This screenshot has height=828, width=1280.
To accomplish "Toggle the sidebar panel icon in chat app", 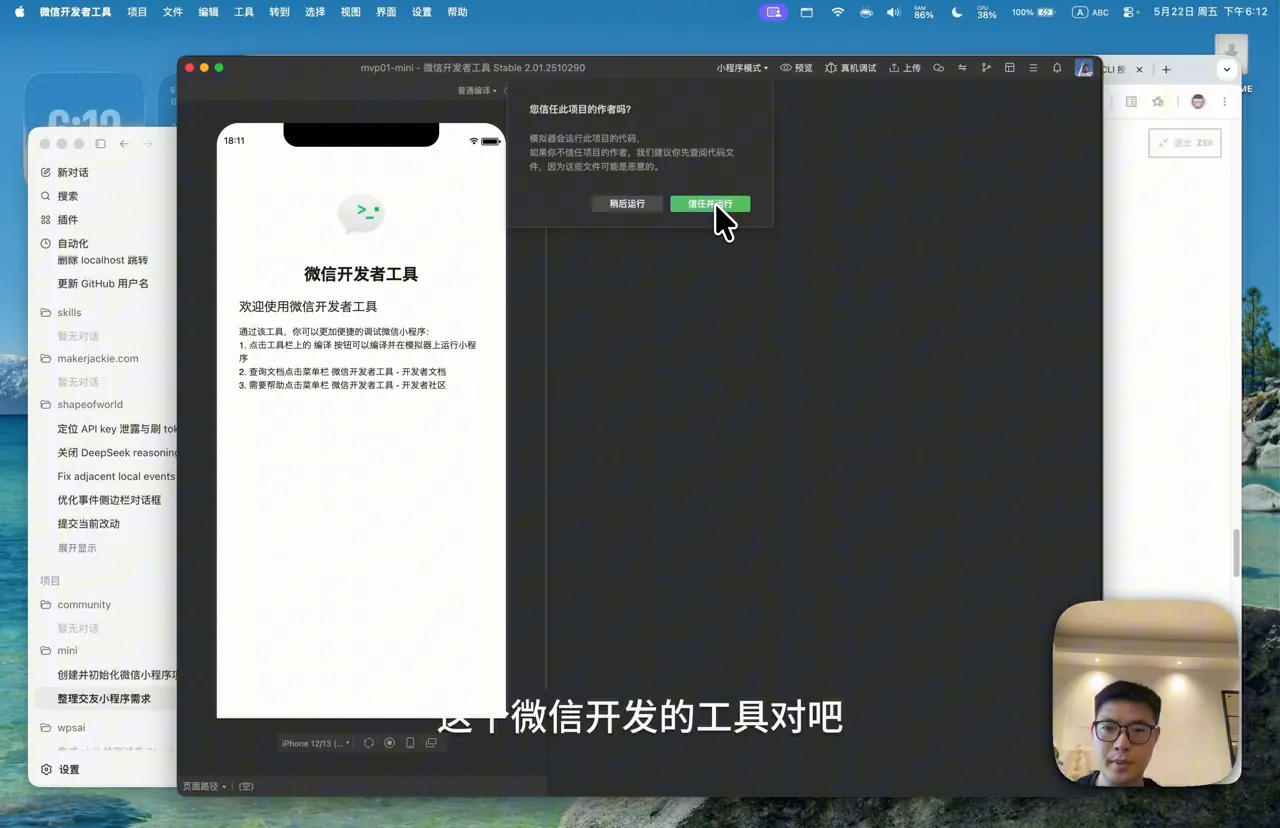I will pyautogui.click(x=100, y=144).
